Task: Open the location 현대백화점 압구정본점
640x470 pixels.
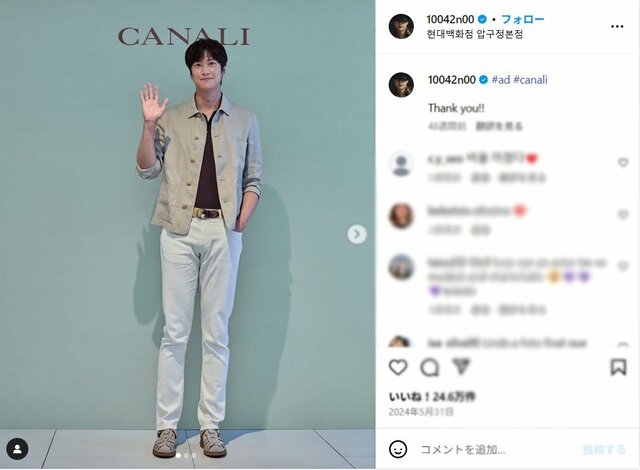Action: pos(474,34)
